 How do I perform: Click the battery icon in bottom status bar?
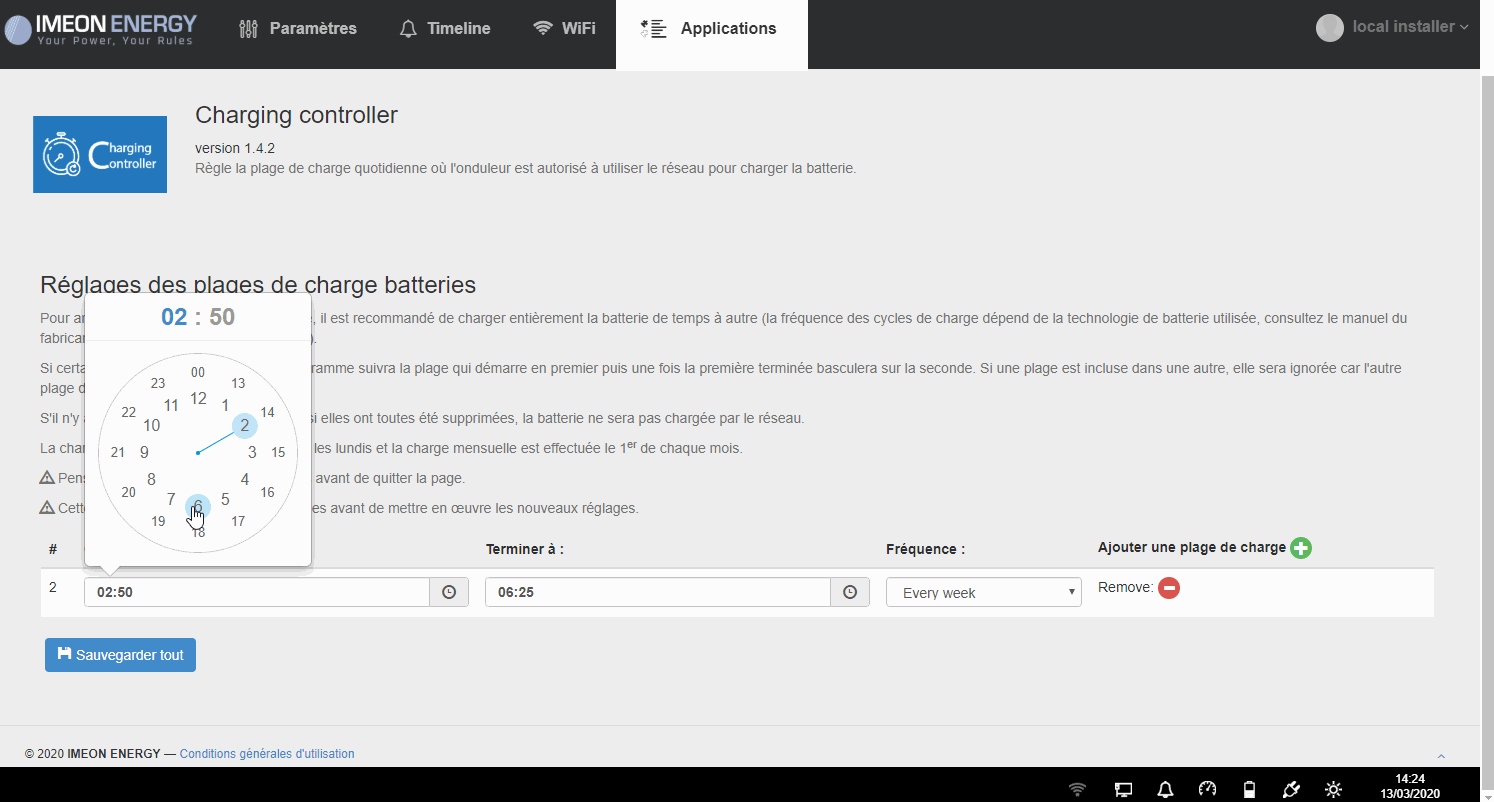(1248, 789)
